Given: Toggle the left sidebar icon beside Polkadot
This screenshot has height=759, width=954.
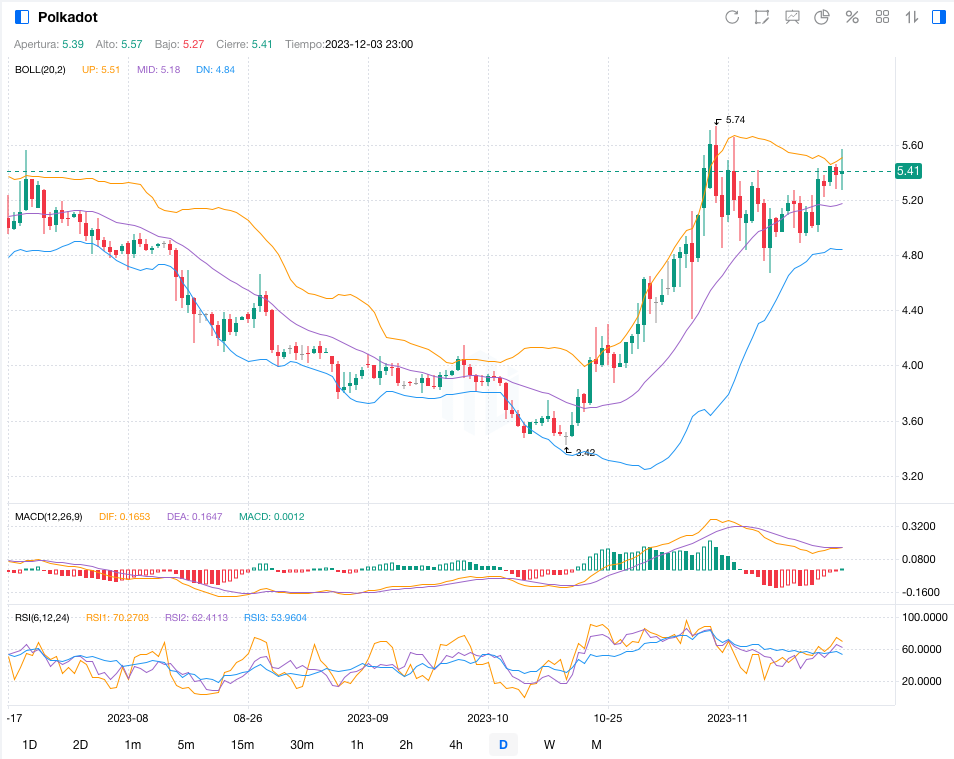Looking at the screenshot, I should pos(22,17).
